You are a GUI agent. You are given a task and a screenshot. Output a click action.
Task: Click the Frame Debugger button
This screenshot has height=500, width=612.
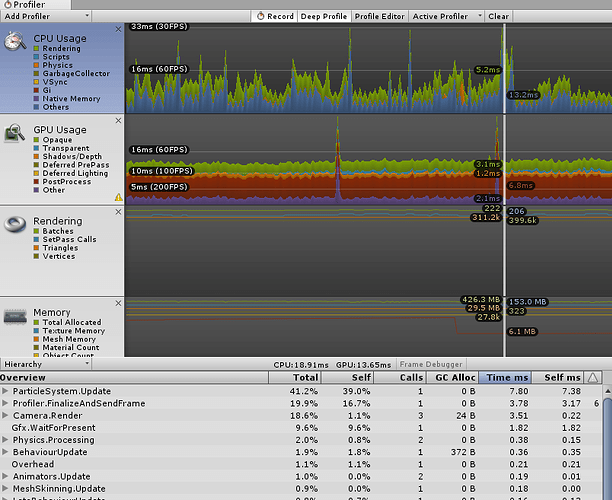[x=431, y=364]
